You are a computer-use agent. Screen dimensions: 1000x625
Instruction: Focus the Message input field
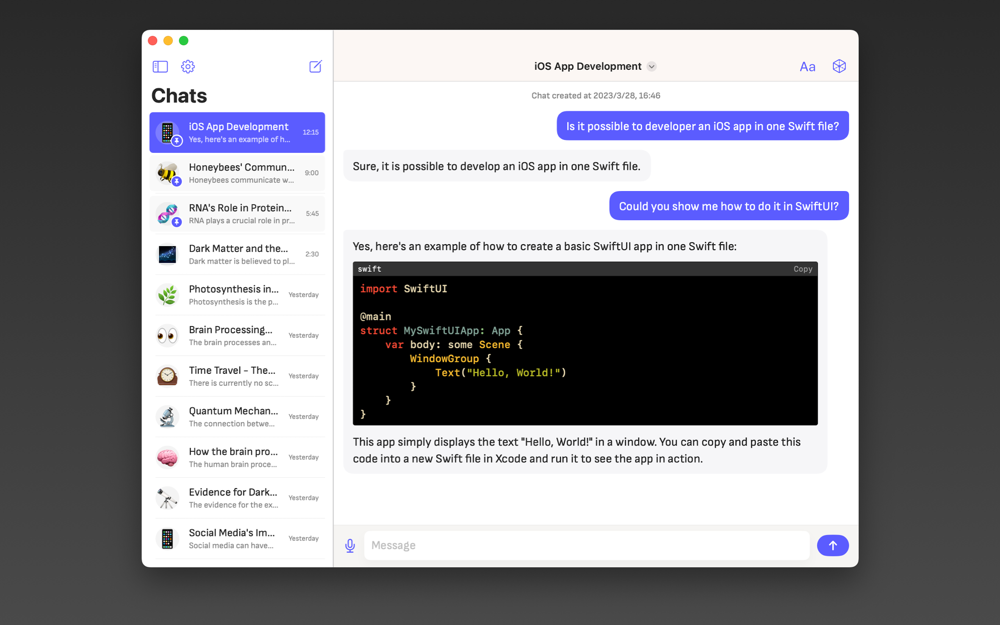587,545
